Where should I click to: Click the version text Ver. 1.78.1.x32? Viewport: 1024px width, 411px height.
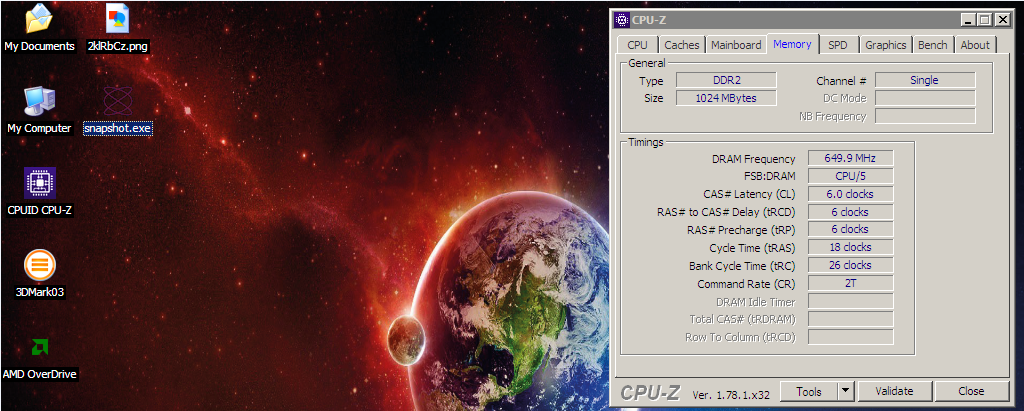pos(731,394)
